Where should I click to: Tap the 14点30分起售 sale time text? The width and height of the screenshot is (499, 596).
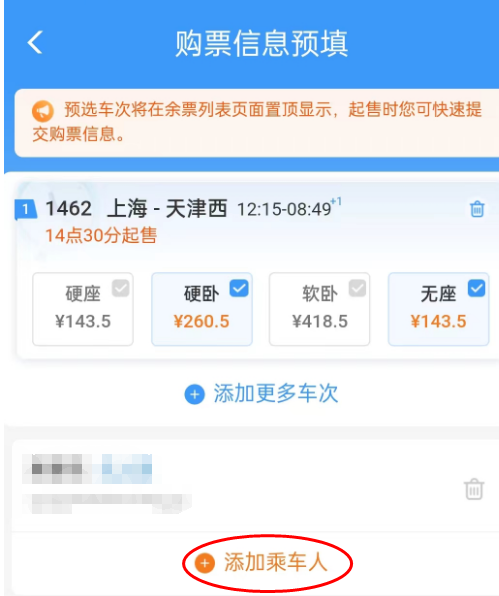[101, 235]
